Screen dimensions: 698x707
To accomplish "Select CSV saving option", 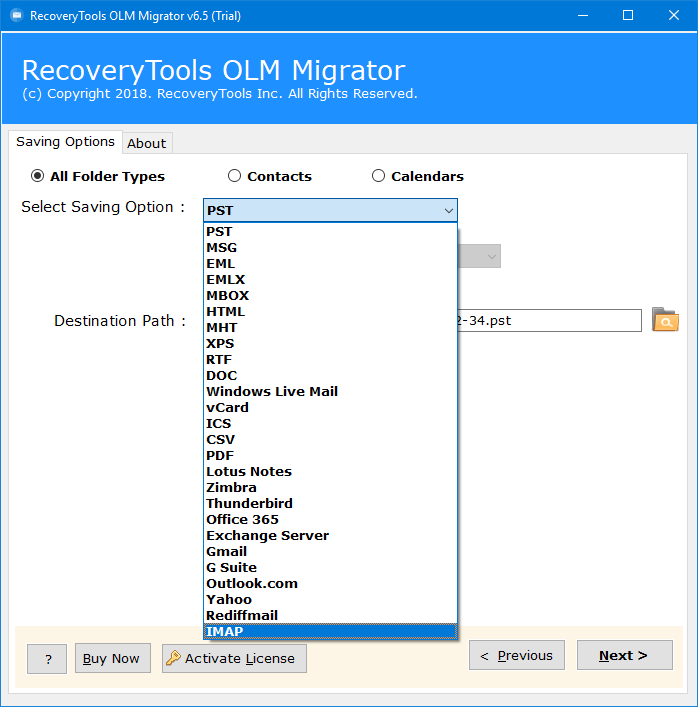I will coord(331,440).
